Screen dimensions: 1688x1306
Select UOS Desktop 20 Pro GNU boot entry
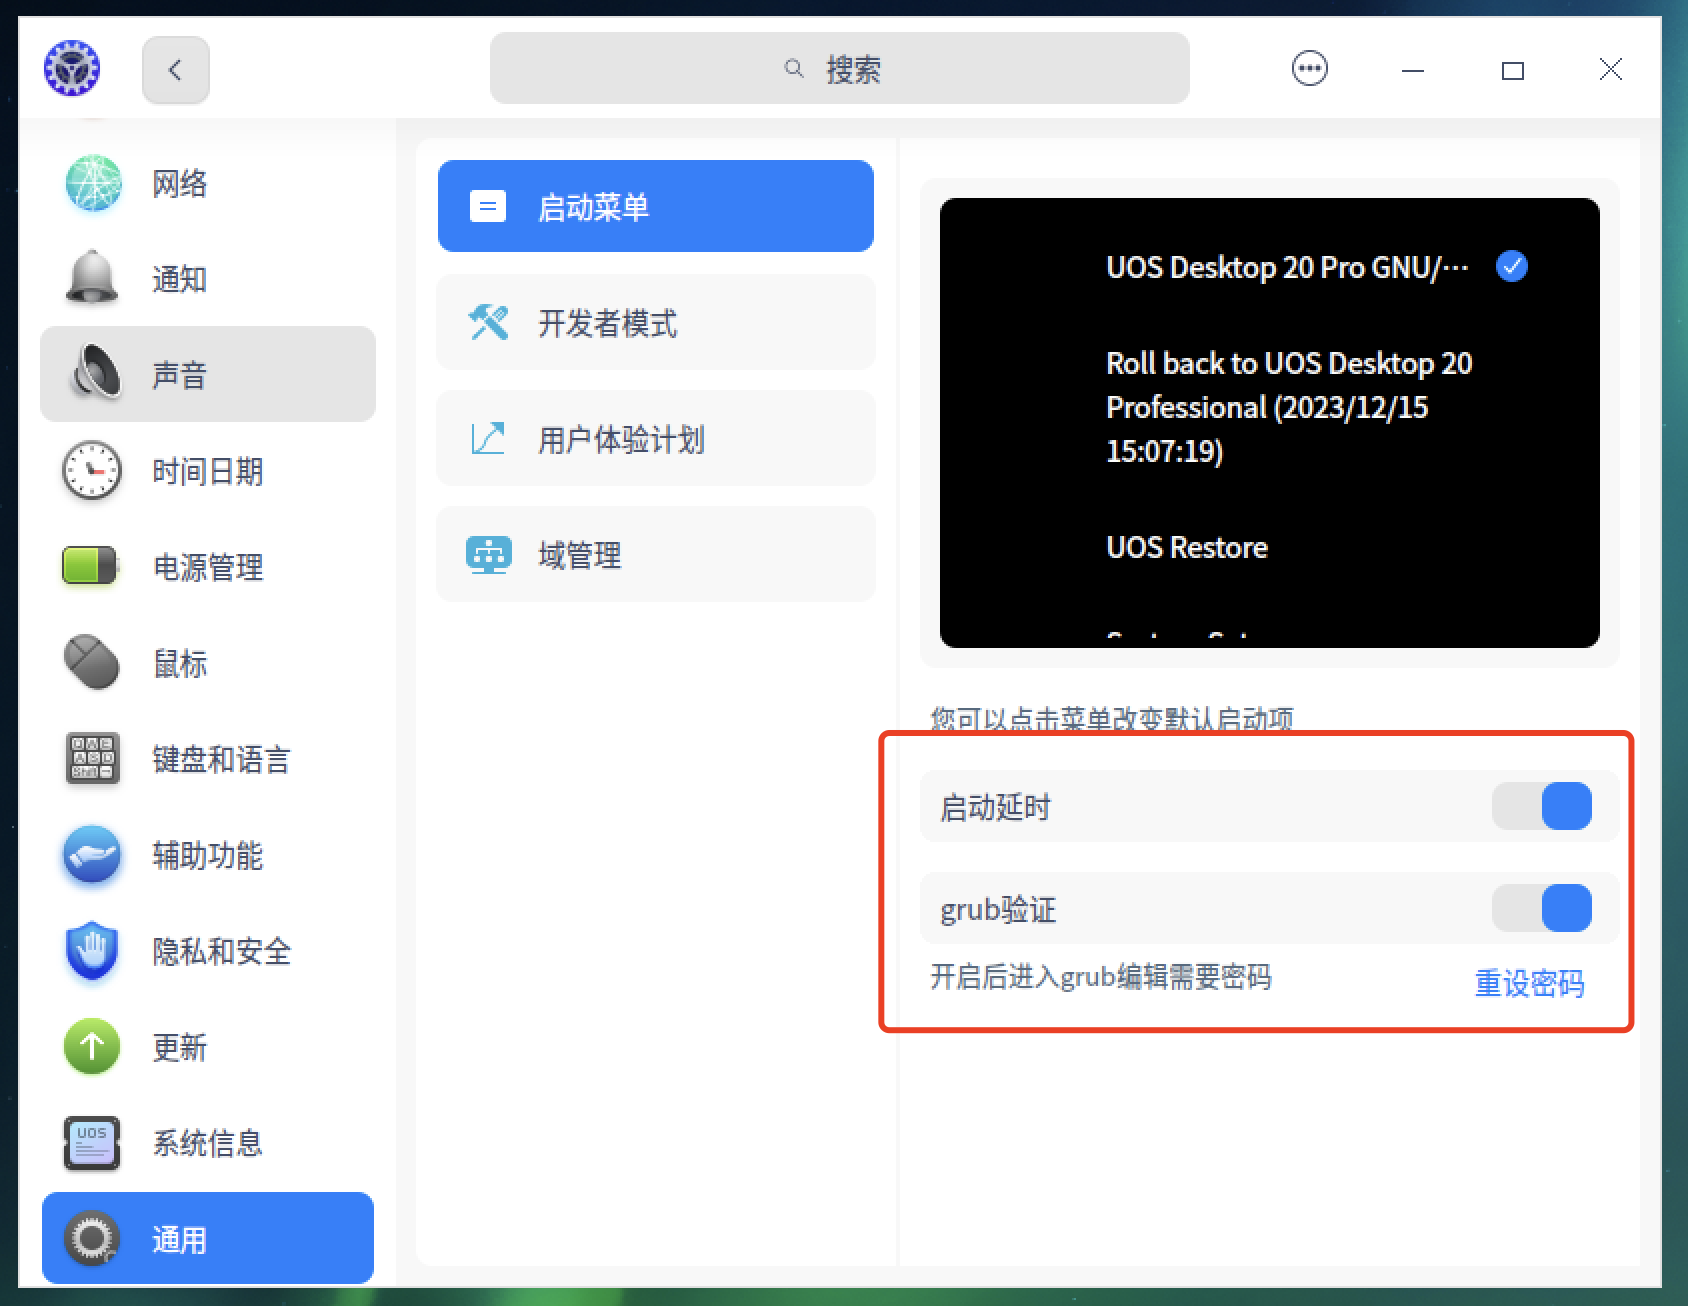1288,267
